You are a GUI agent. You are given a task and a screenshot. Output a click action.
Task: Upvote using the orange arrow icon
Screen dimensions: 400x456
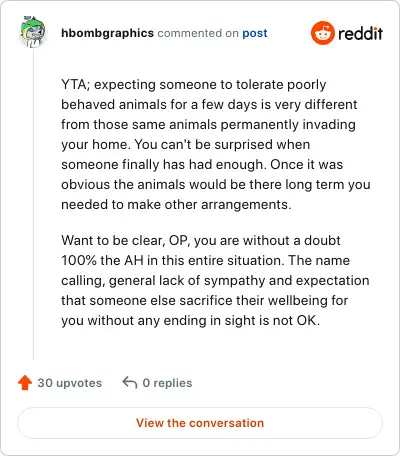[x=25, y=383]
